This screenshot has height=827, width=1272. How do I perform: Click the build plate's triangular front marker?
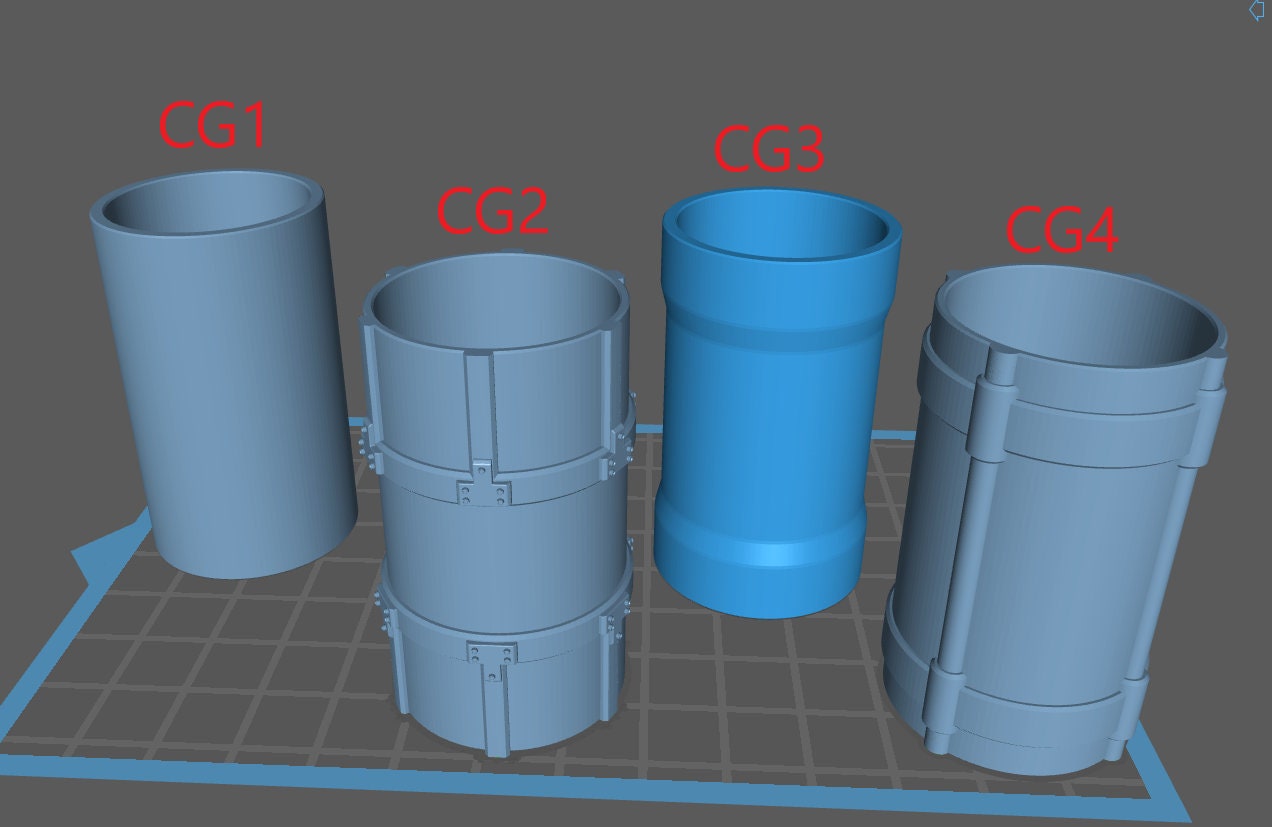point(97,553)
